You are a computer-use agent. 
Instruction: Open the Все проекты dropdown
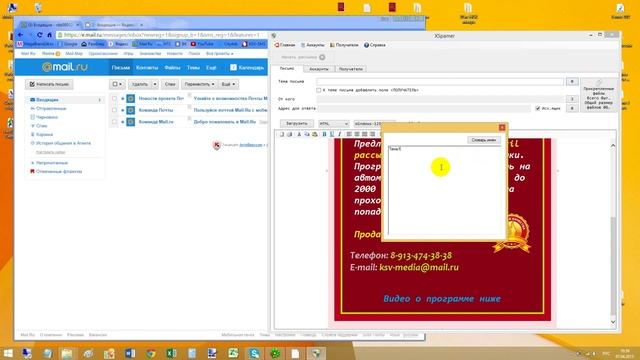pos(220,53)
